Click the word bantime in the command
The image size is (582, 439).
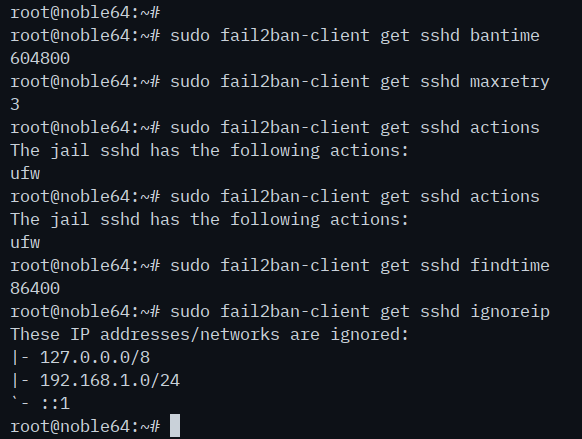pyautogui.click(x=505, y=36)
